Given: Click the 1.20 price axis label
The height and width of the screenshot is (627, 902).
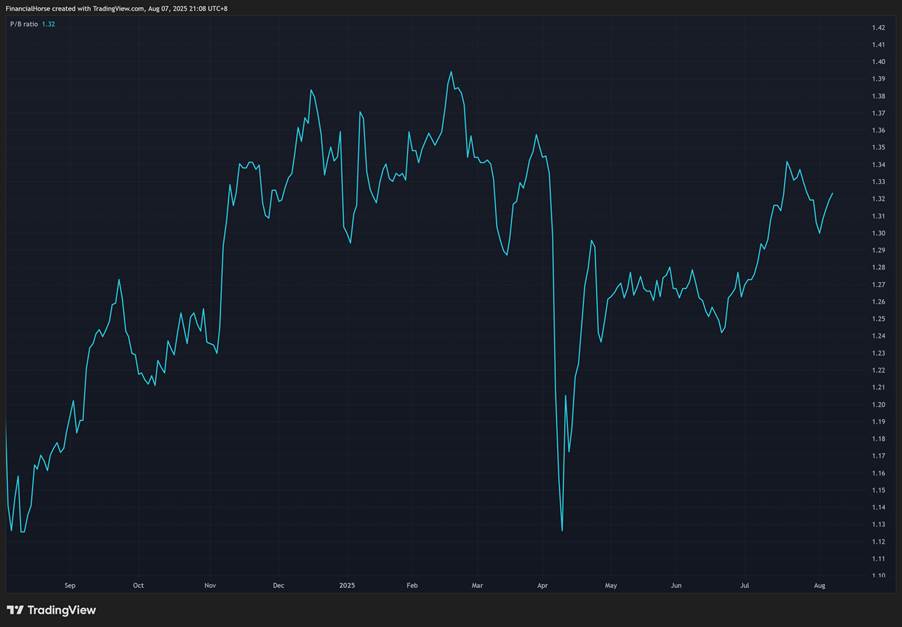Looking at the screenshot, I should [878, 404].
